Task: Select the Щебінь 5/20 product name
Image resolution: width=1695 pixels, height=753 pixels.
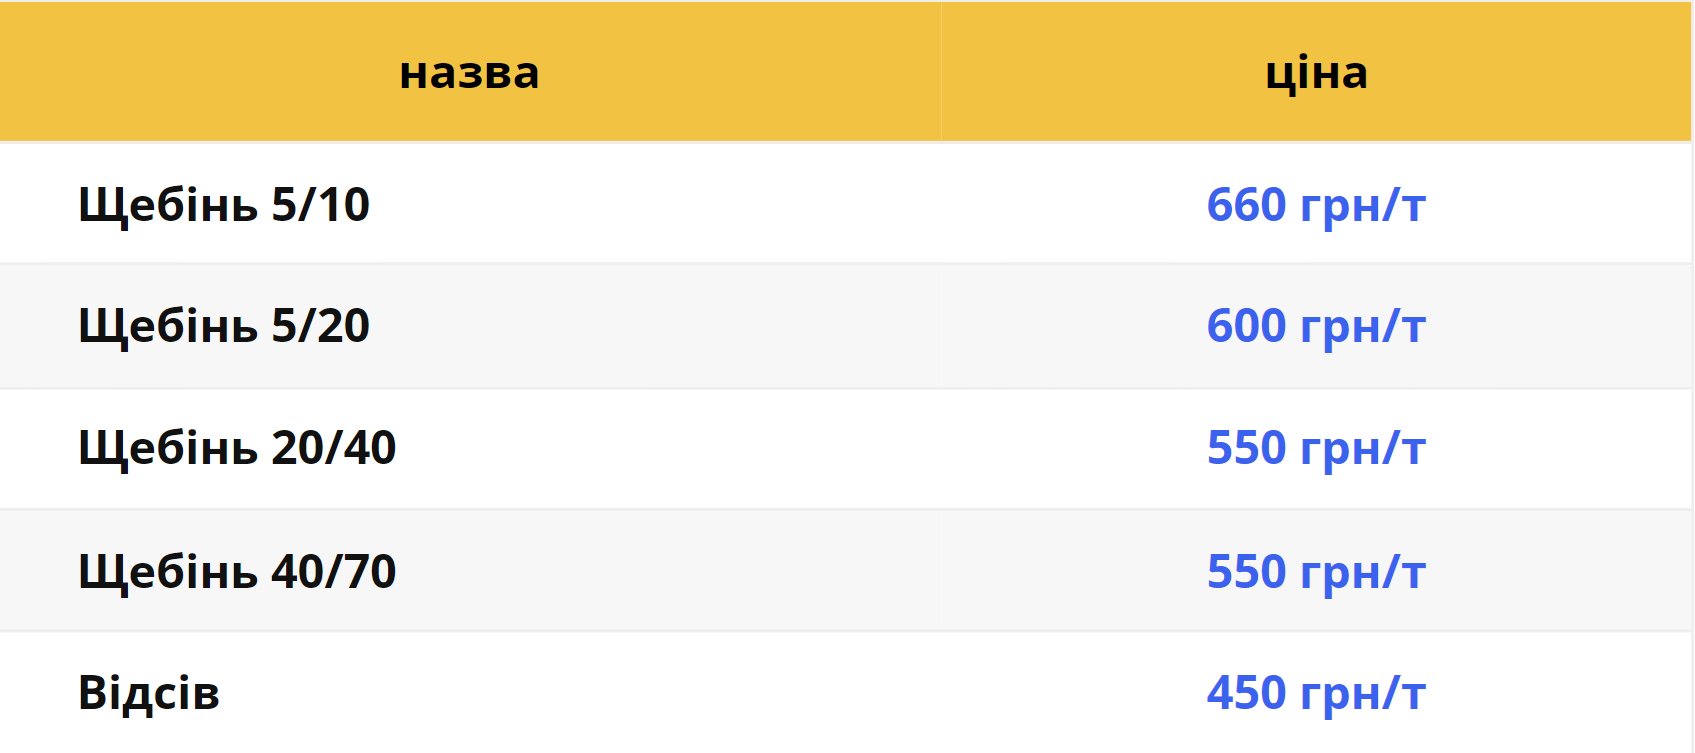Action: (224, 326)
